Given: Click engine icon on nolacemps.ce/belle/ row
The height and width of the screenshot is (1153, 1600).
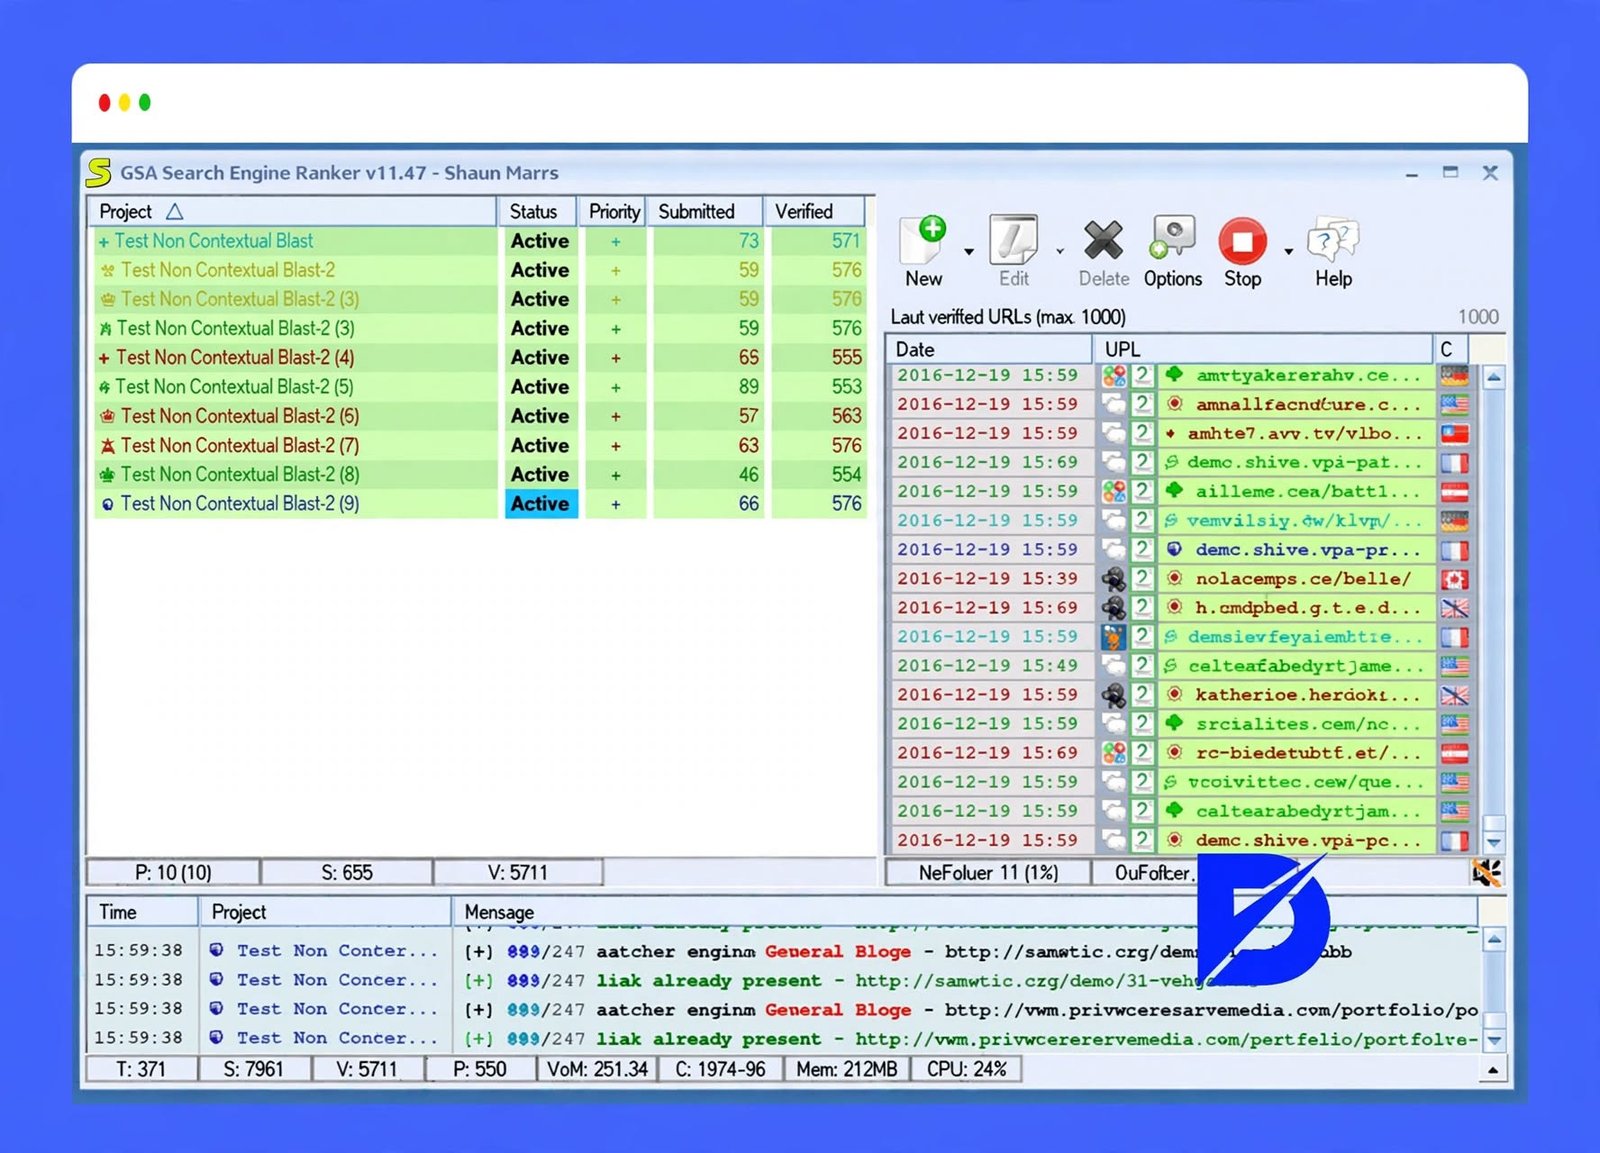Looking at the screenshot, I should [x=1113, y=578].
